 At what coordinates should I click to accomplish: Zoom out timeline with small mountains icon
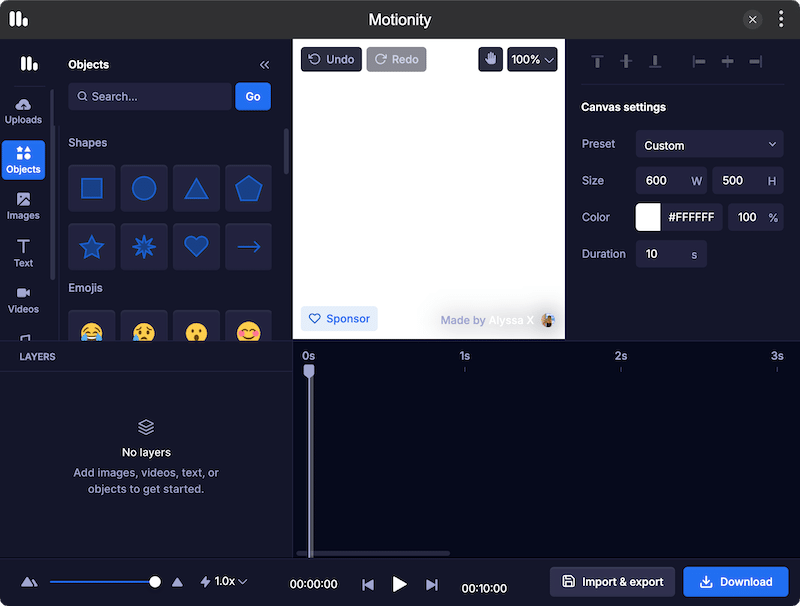[x=29, y=582]
